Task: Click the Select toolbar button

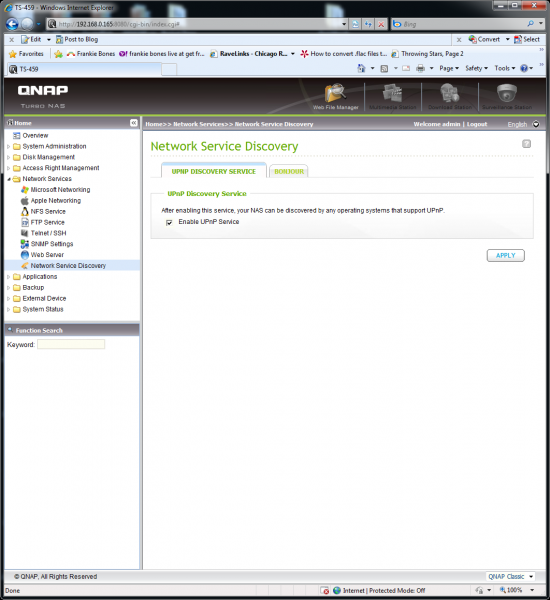Action: 527,39
